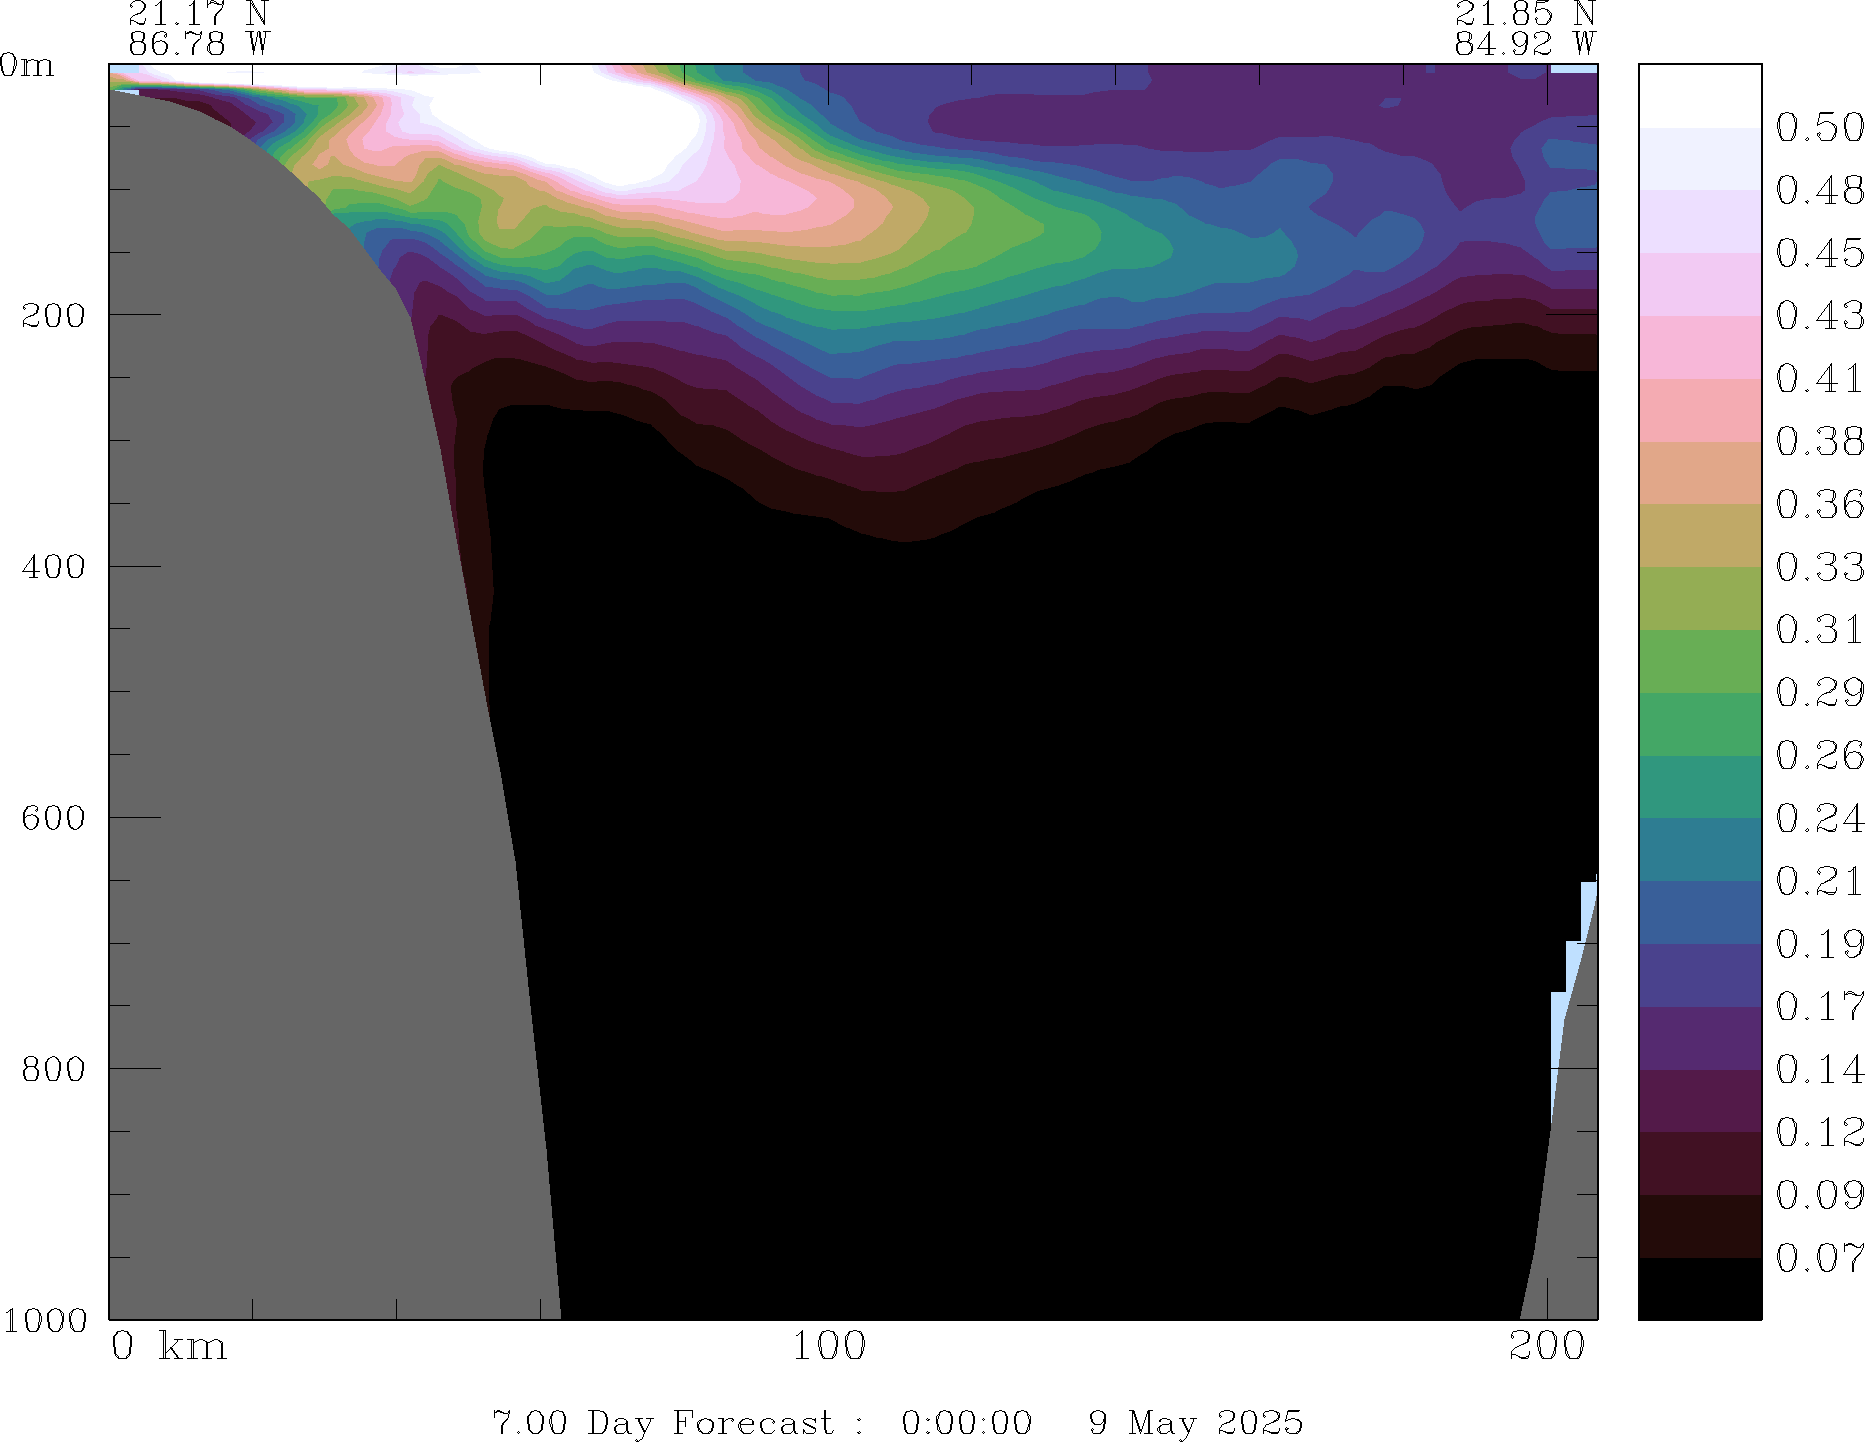Click the 800 depth axis label
Screen dimensions: 1865x1442
[54, 1068]
